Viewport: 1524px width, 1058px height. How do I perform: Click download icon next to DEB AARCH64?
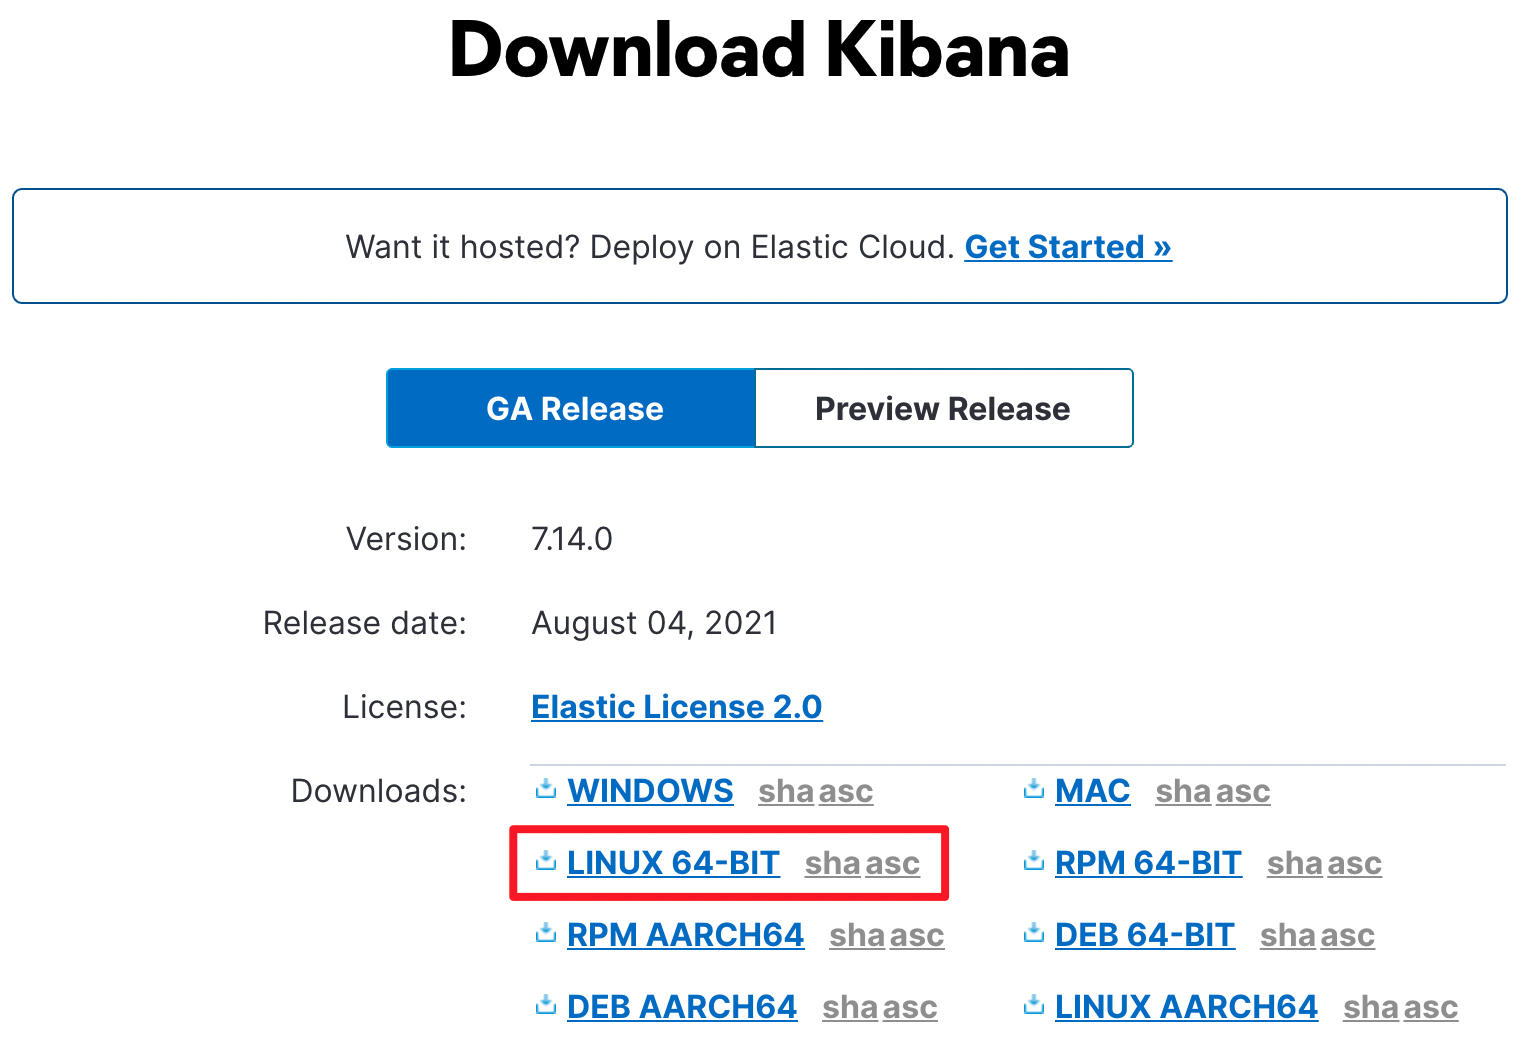[545, 1006]
